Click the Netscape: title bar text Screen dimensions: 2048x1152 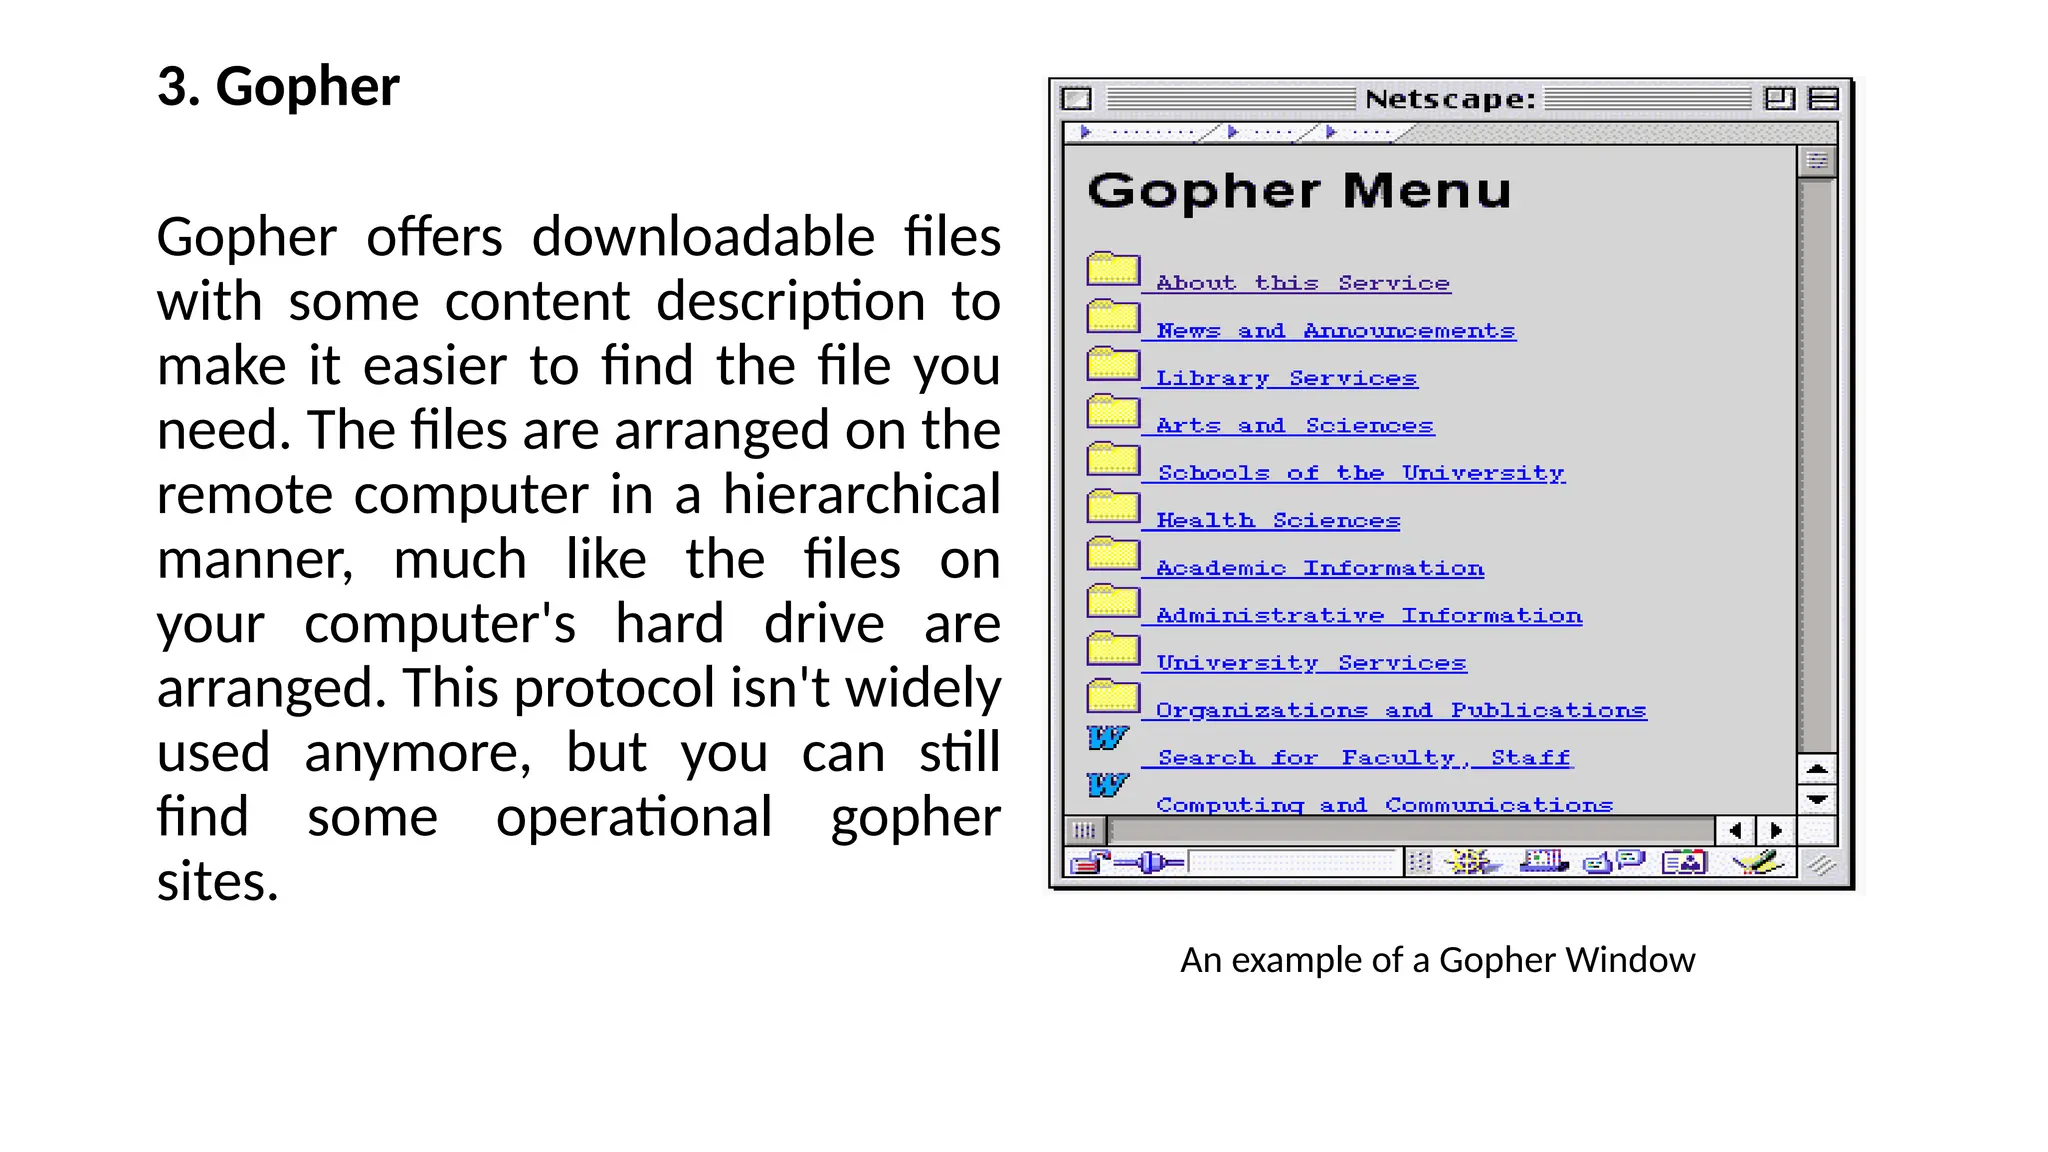point(1450,99)
